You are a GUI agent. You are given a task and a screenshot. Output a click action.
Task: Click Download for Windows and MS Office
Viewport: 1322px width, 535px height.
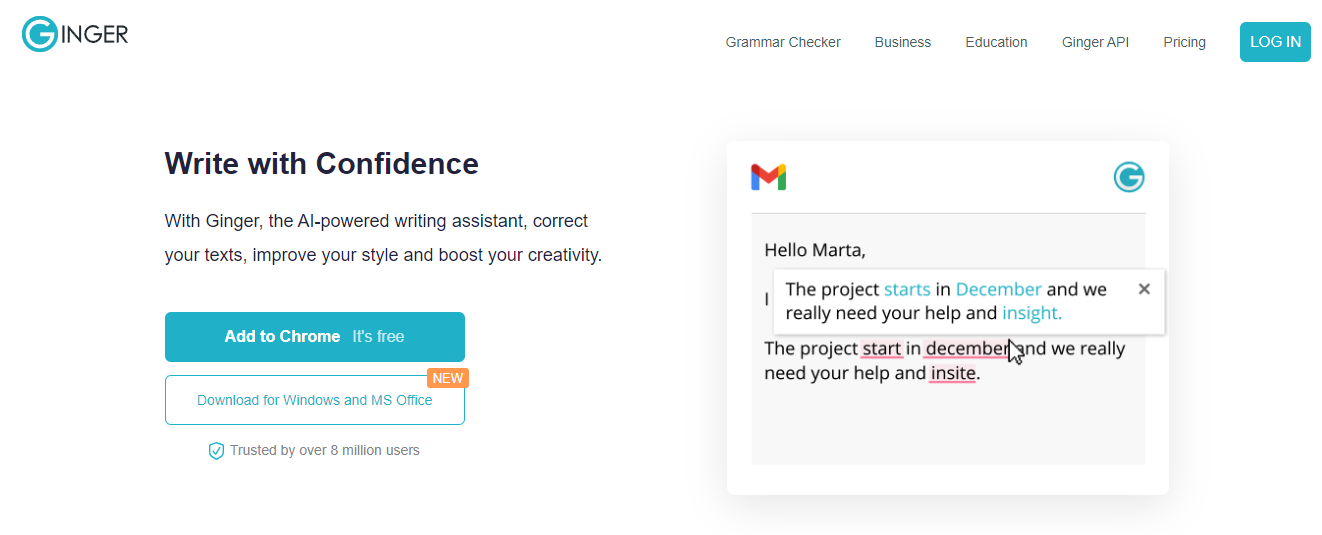pos(314,400)
